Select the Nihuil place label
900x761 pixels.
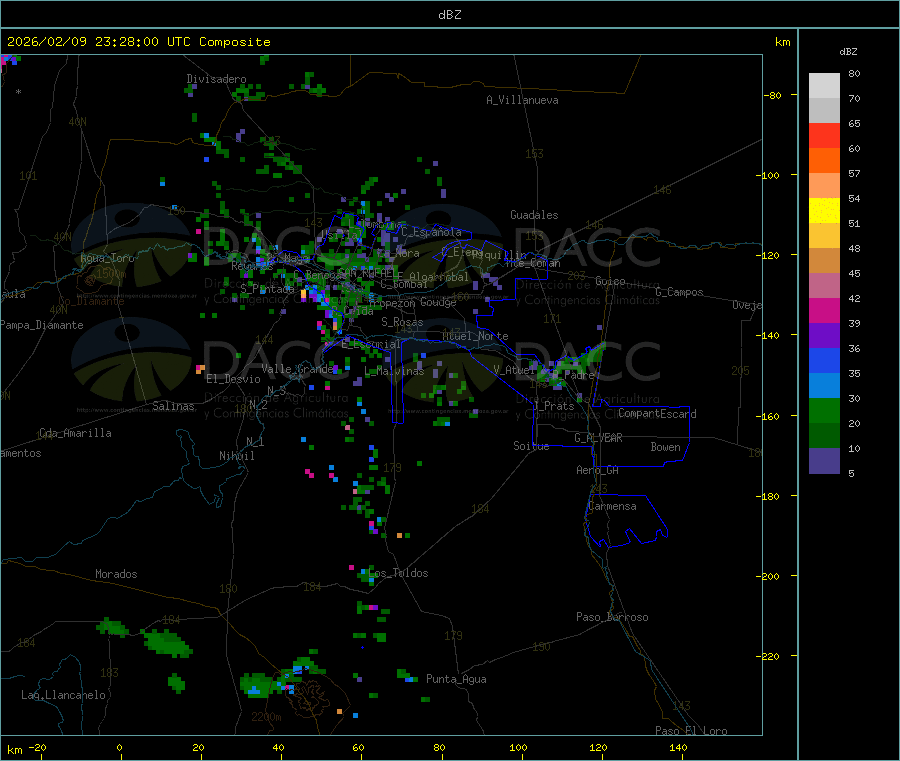pyautogui.click(x=236, y=456)
